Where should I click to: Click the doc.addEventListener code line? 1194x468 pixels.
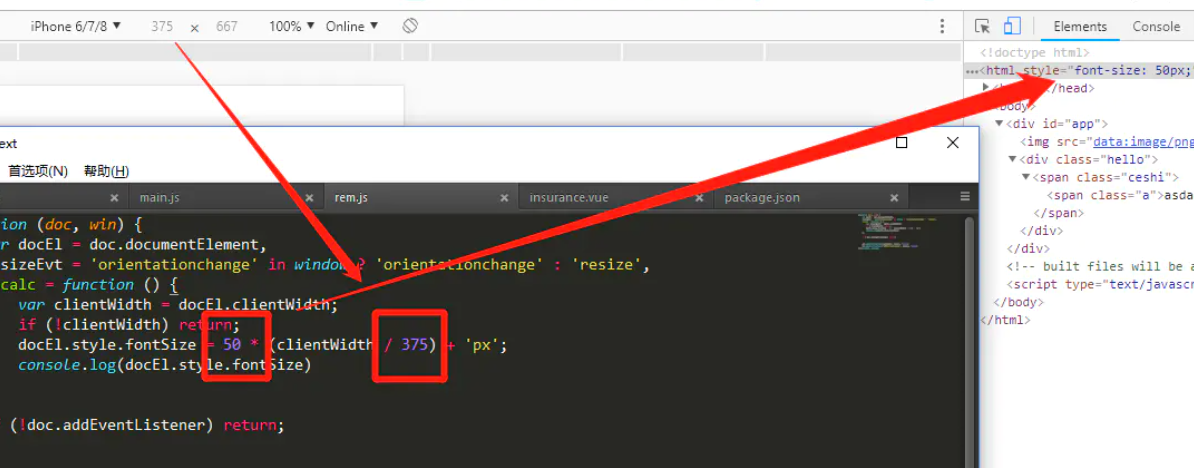(147, 425)
